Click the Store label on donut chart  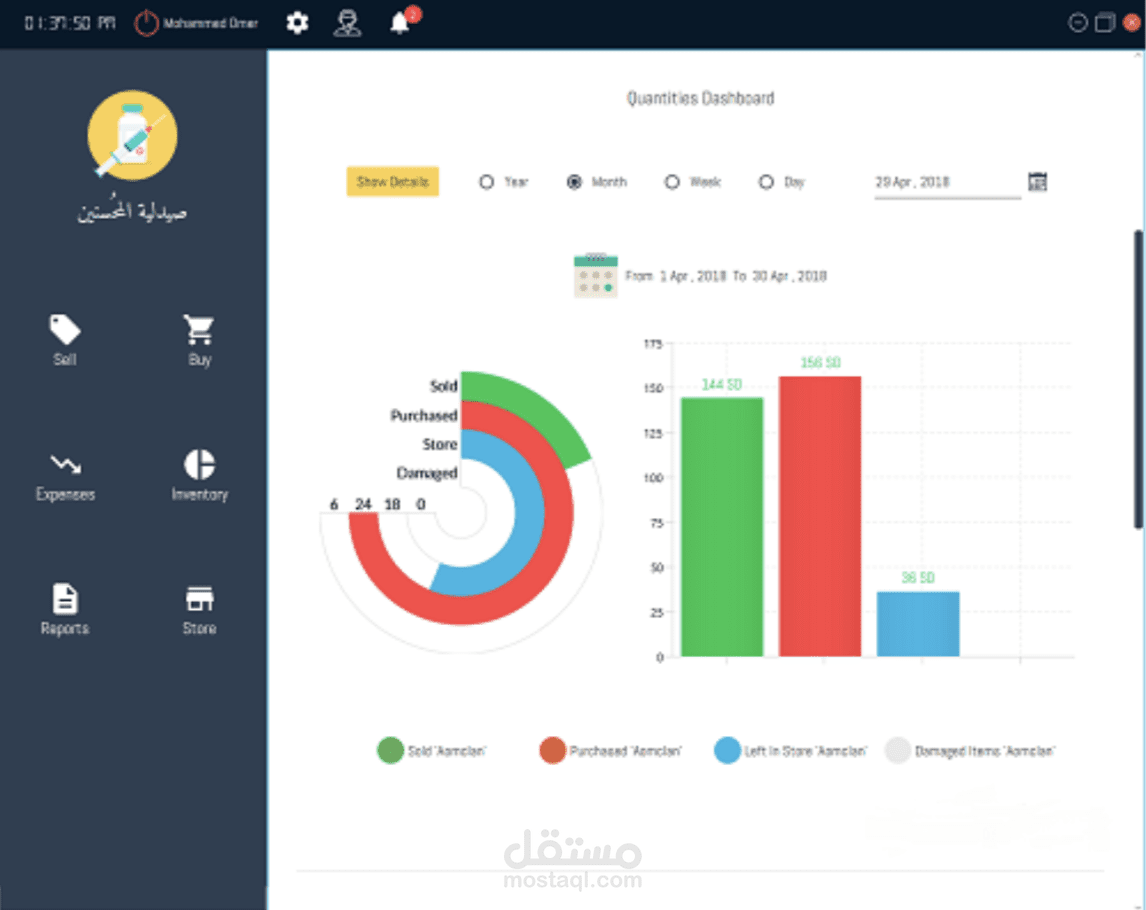click(x=439, y=444)
